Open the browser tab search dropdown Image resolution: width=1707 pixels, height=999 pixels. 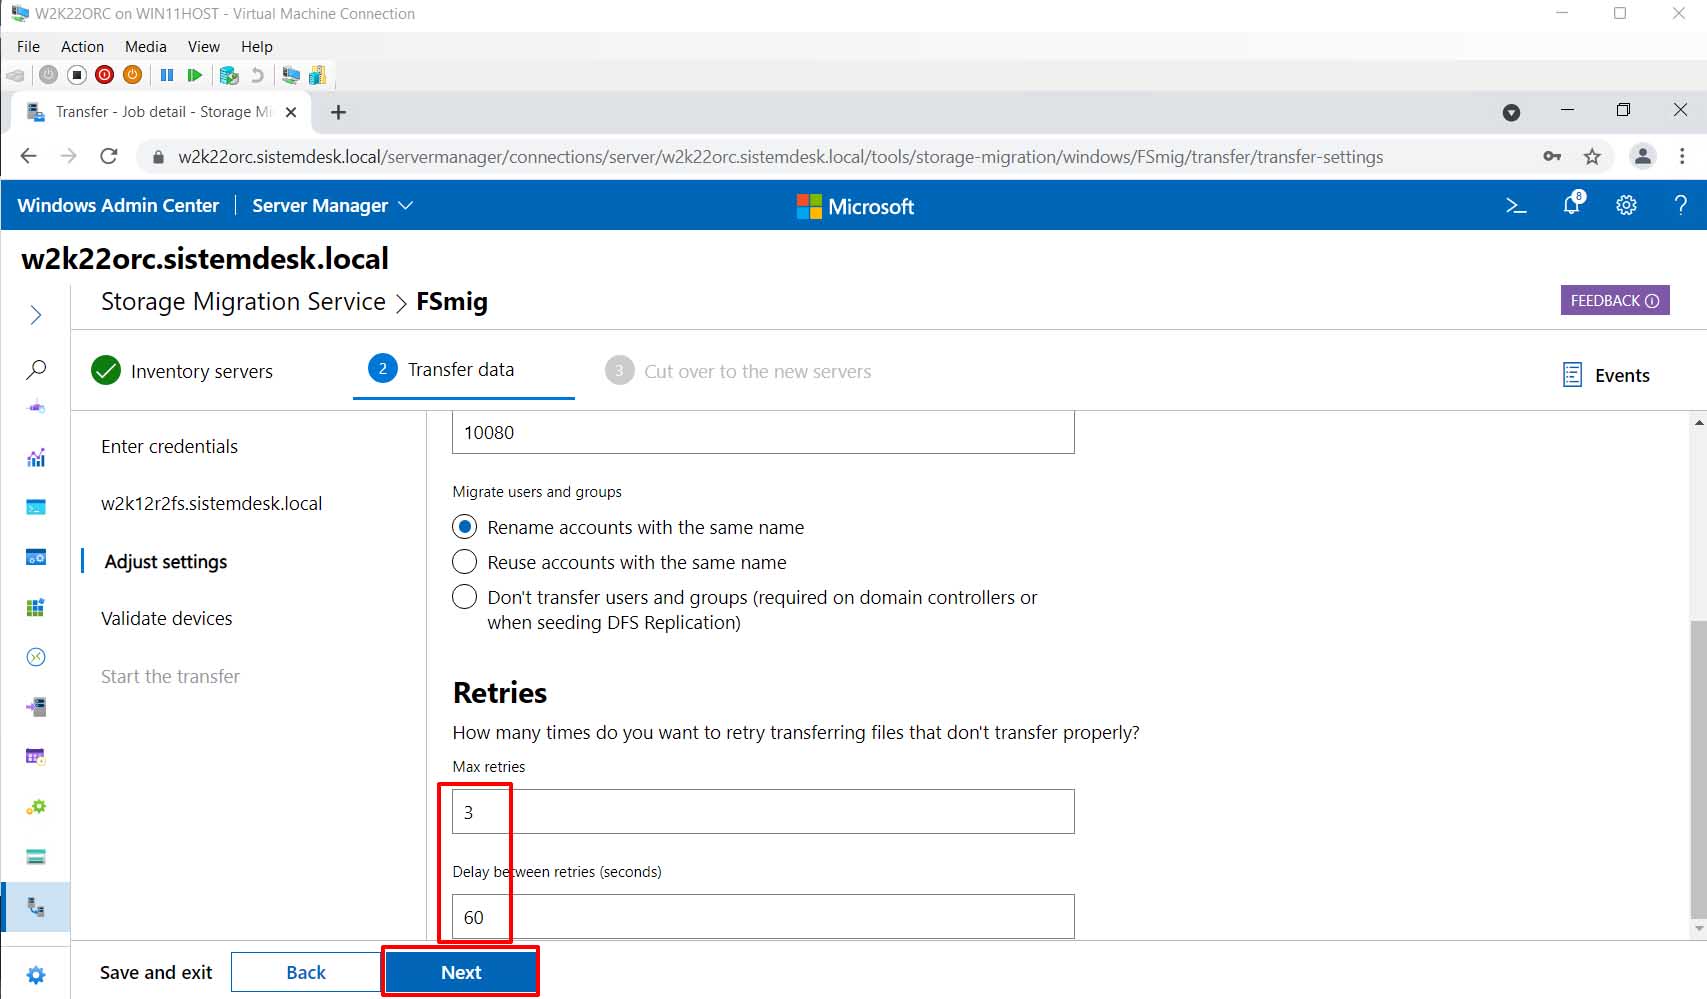point(1511,112)
